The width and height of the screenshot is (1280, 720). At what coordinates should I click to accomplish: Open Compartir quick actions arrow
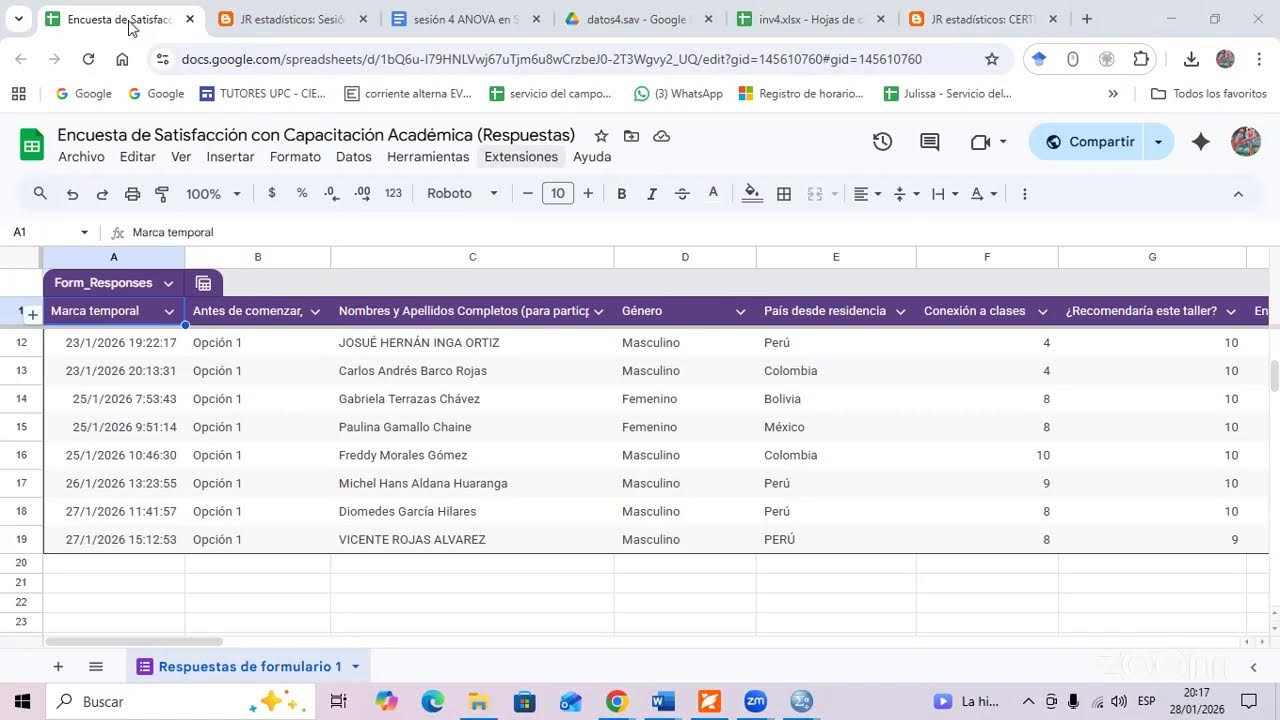tap(1159, 142)
